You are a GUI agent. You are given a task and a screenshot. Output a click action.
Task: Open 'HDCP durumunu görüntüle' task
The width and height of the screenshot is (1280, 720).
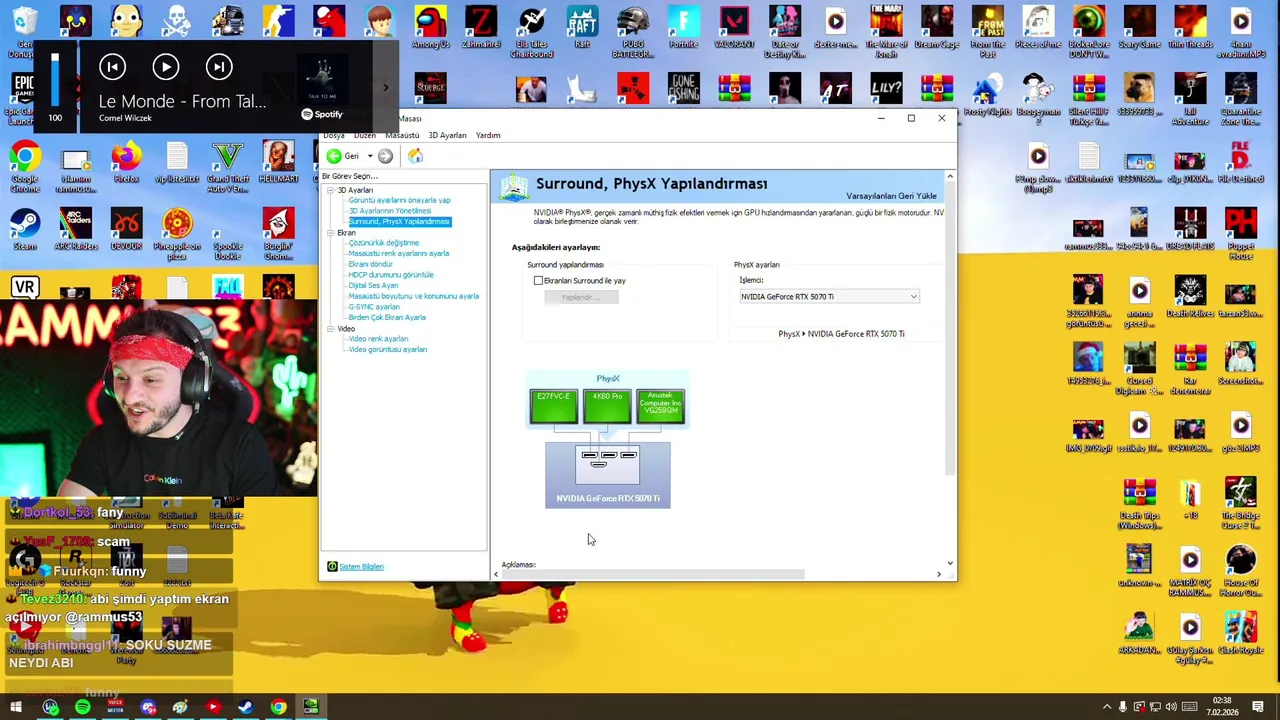(390, 275)
